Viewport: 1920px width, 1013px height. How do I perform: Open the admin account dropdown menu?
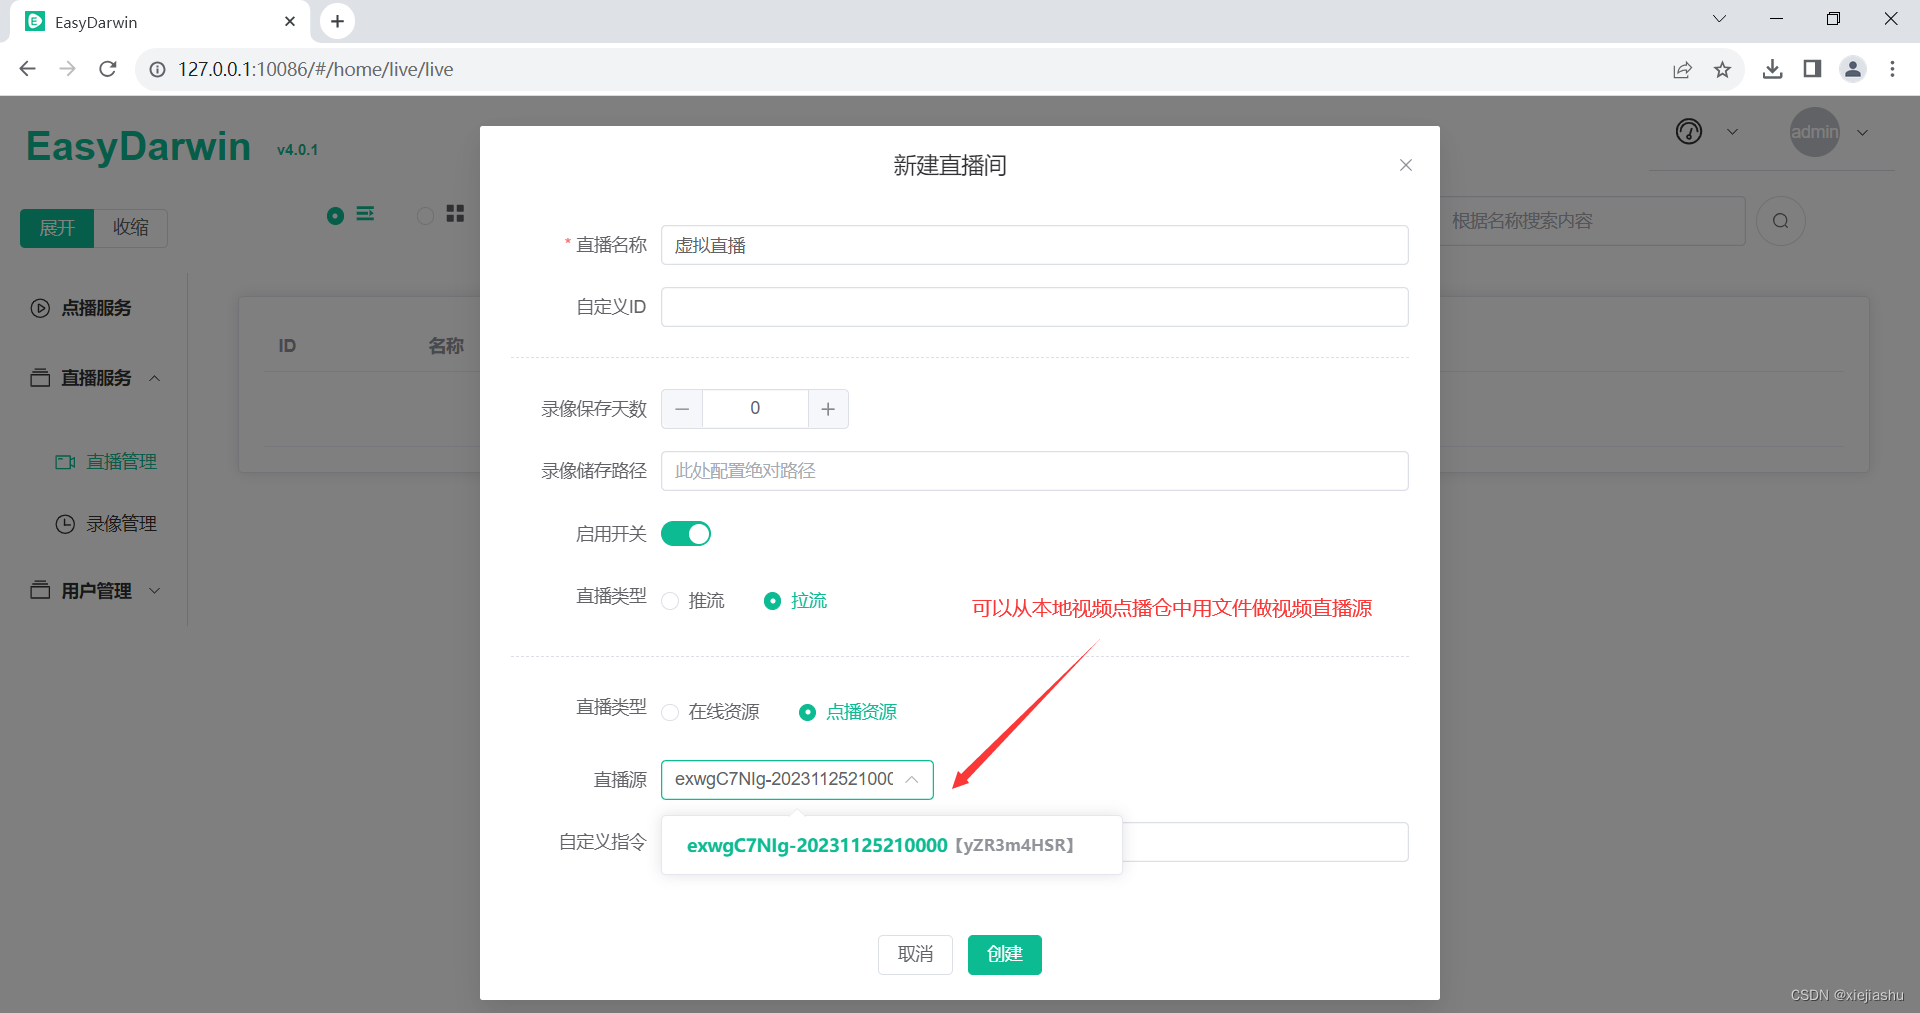[x=1862, y=131]
